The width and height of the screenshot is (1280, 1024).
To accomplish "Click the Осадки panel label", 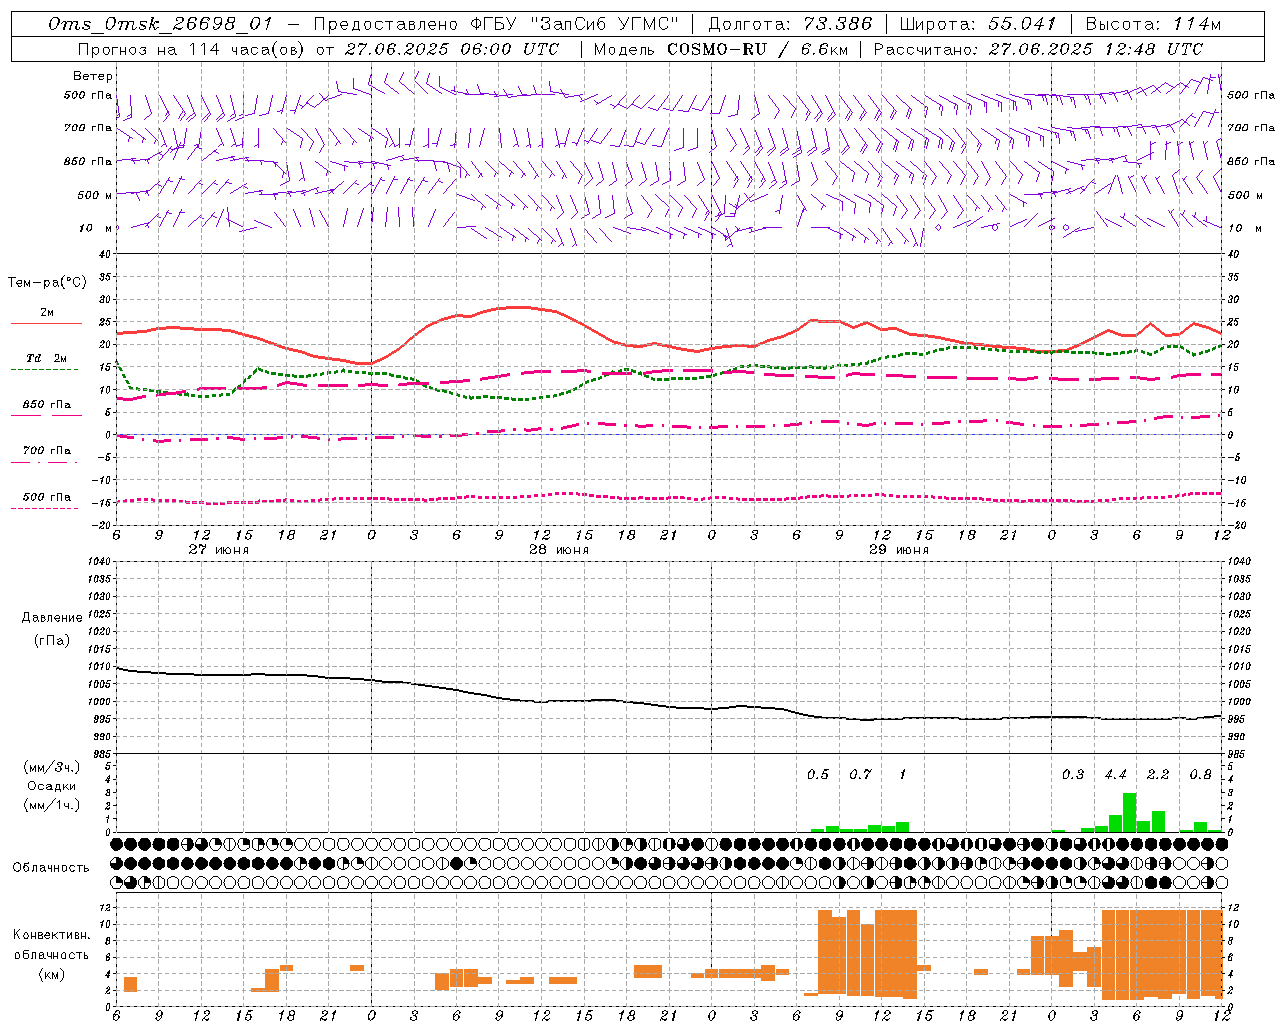I will pos(51,786).
